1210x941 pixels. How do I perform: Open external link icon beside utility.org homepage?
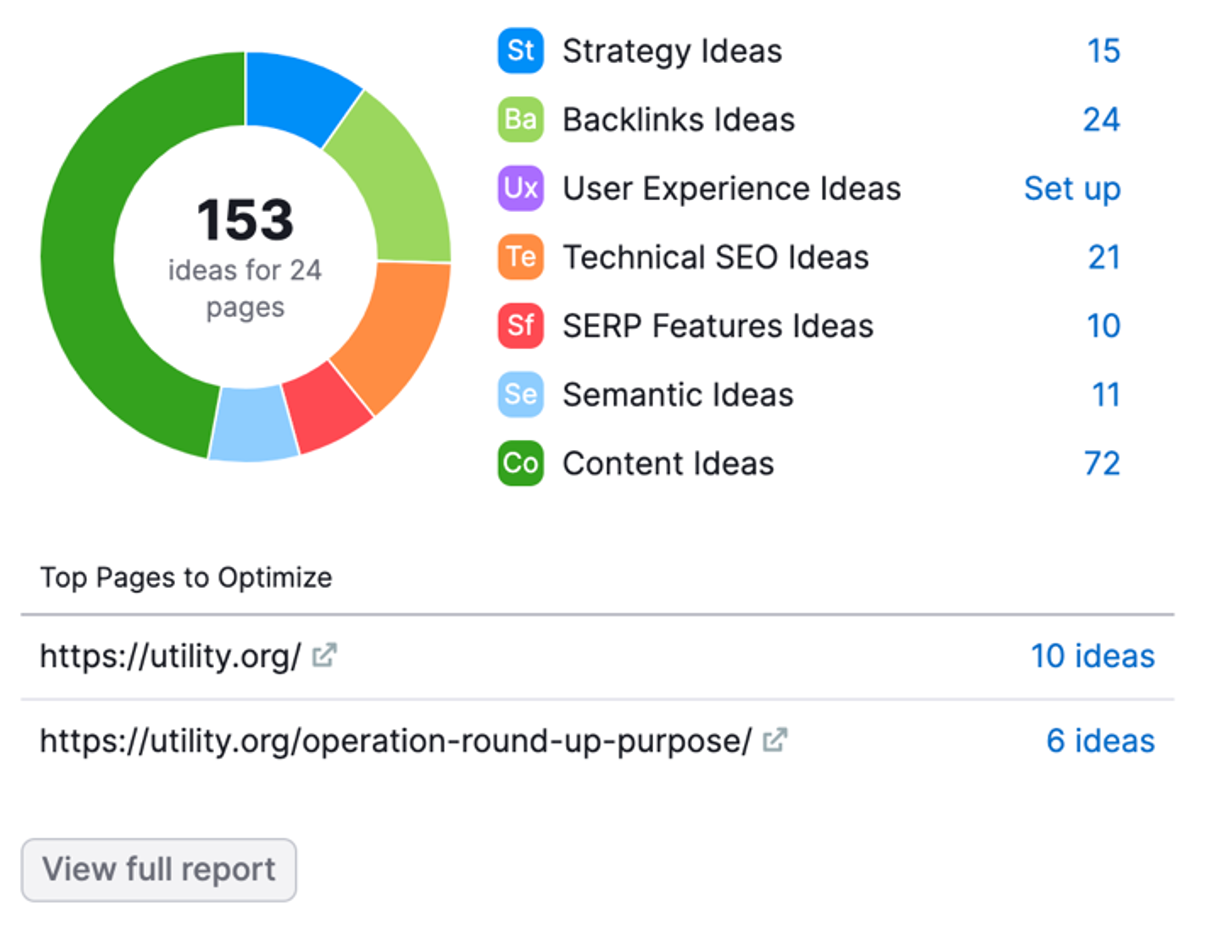324,656
